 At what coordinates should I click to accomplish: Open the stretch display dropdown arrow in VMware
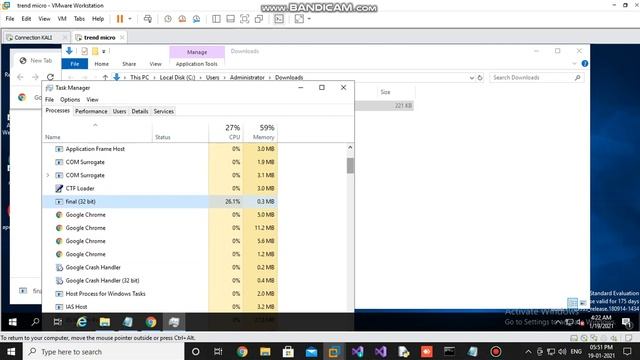[309, 19]
